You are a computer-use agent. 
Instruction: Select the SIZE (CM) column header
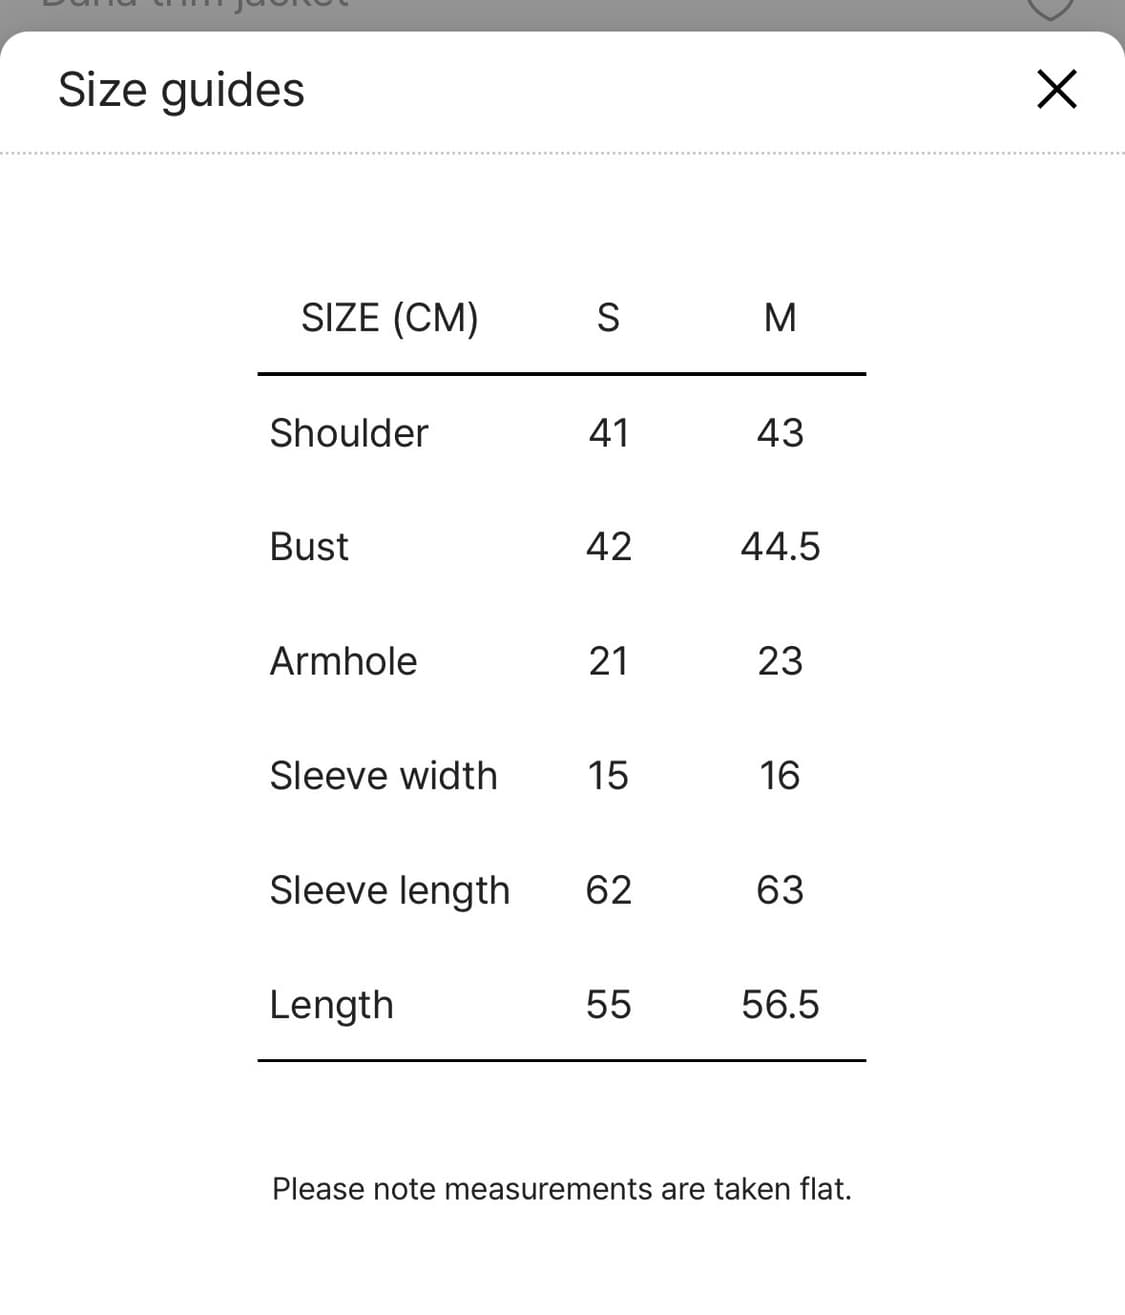389,317
